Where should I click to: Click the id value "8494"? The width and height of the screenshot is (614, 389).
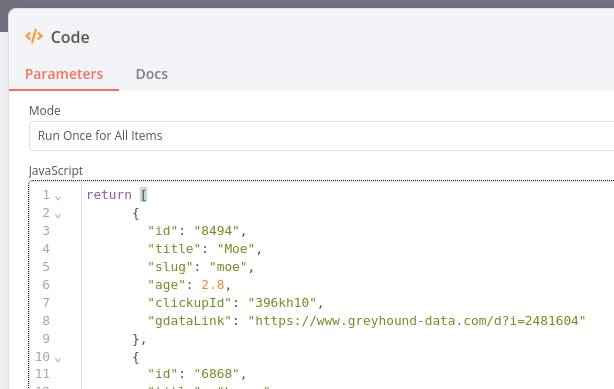tap(217, 231)
